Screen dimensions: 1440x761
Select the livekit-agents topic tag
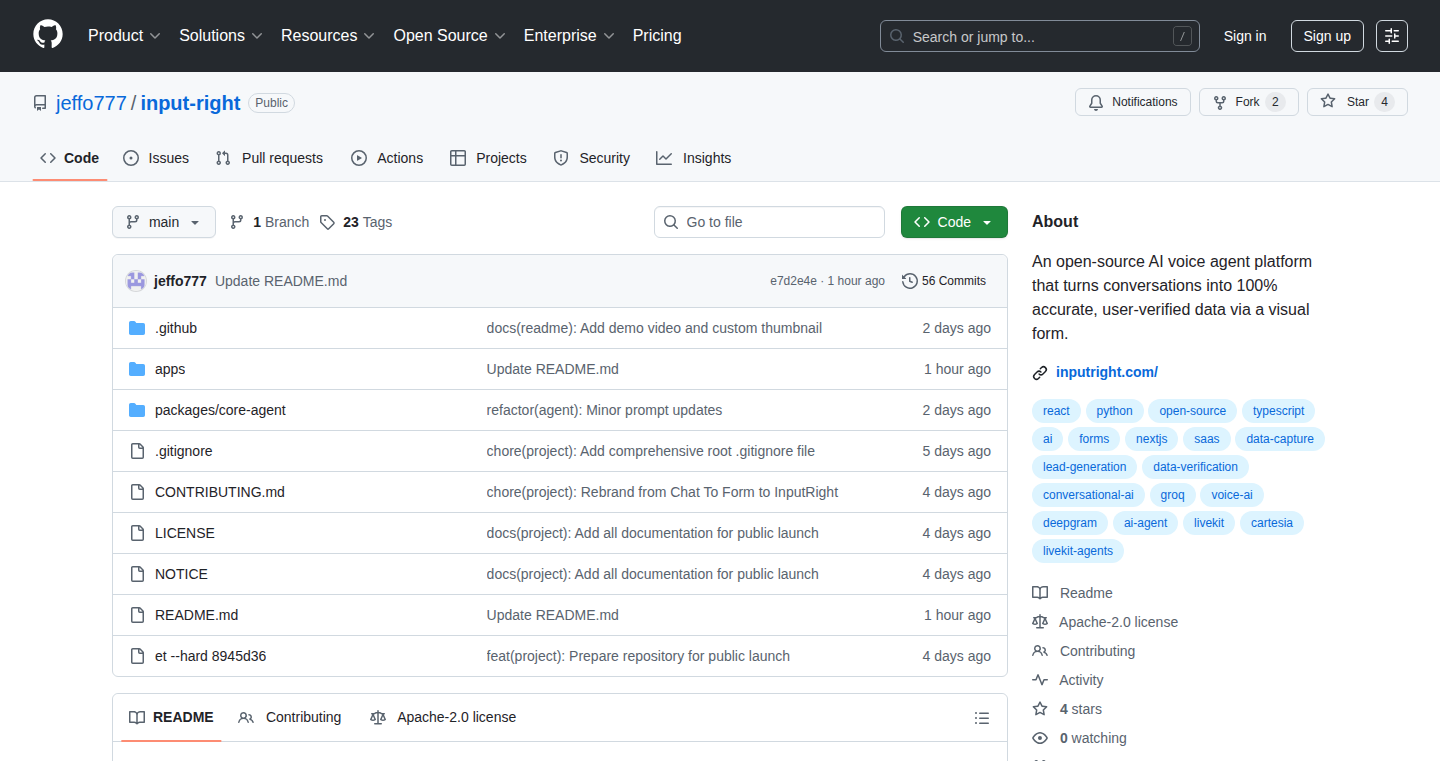tap(1078, 551)
